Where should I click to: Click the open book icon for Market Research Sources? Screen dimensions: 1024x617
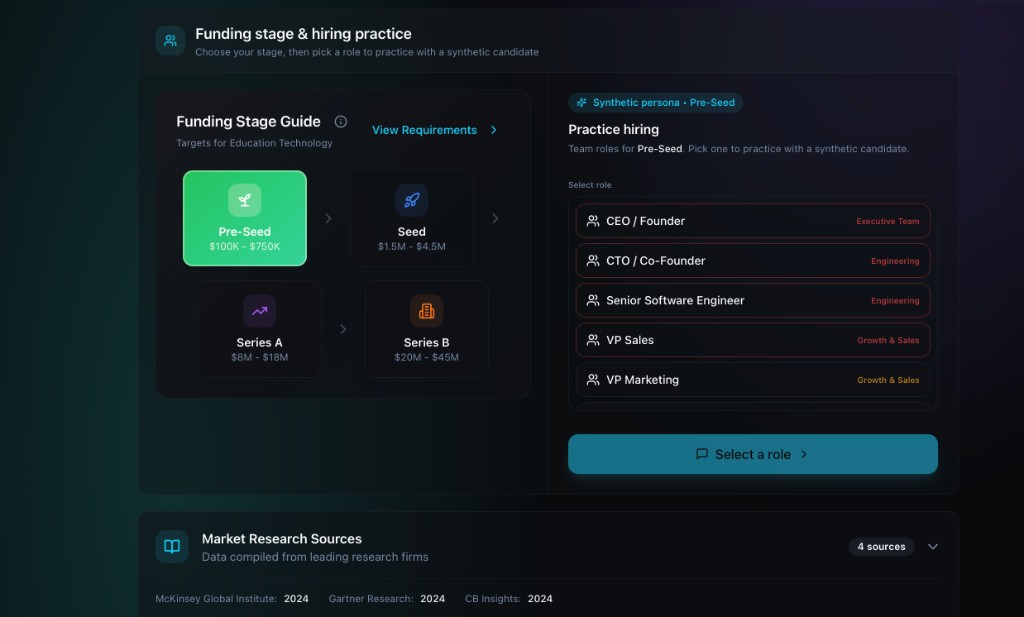point(172,546)
